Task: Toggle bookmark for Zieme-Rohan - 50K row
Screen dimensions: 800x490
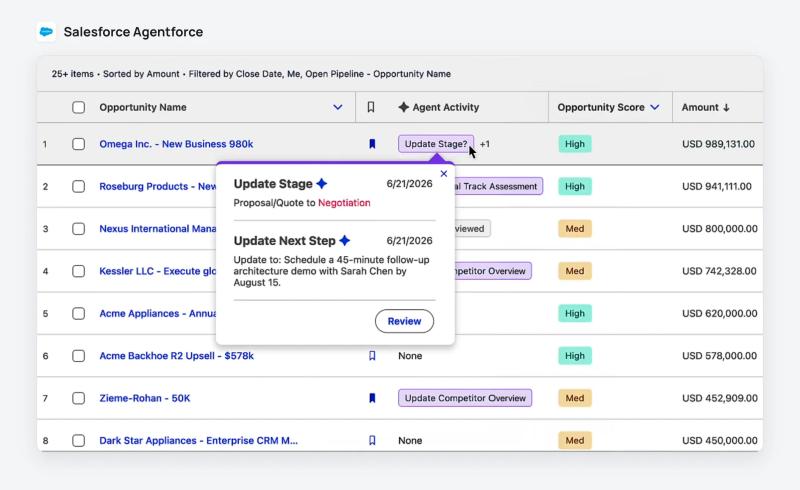Action: (372, 398)
